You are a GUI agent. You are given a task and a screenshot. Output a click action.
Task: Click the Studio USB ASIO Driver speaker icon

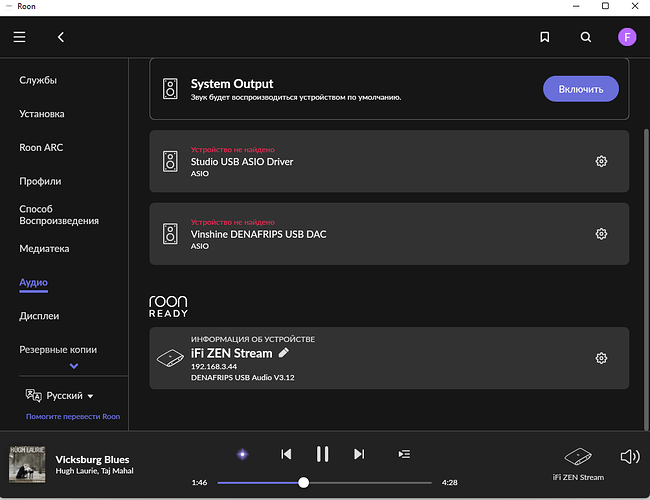pyautogui.click(x=170, y=161)
